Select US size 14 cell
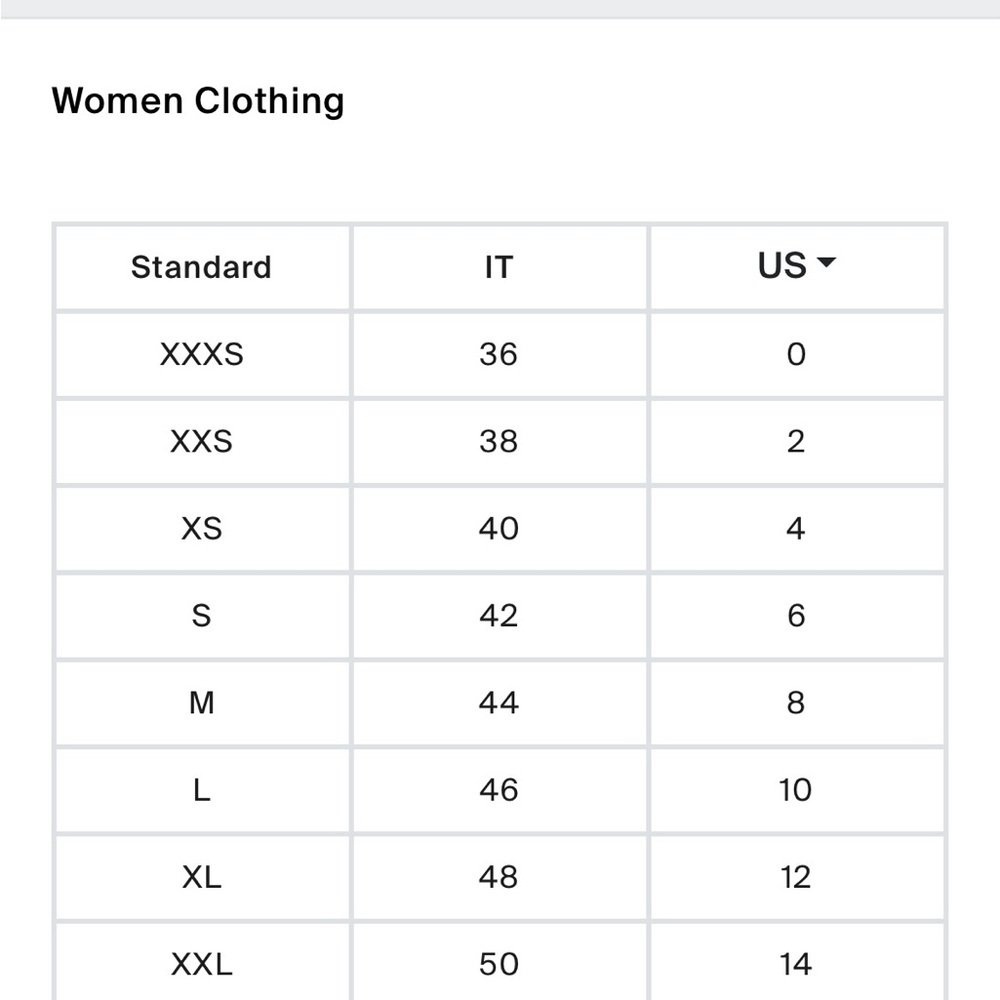Screen dimensions: 1000x1000 (x=797, y=962)
